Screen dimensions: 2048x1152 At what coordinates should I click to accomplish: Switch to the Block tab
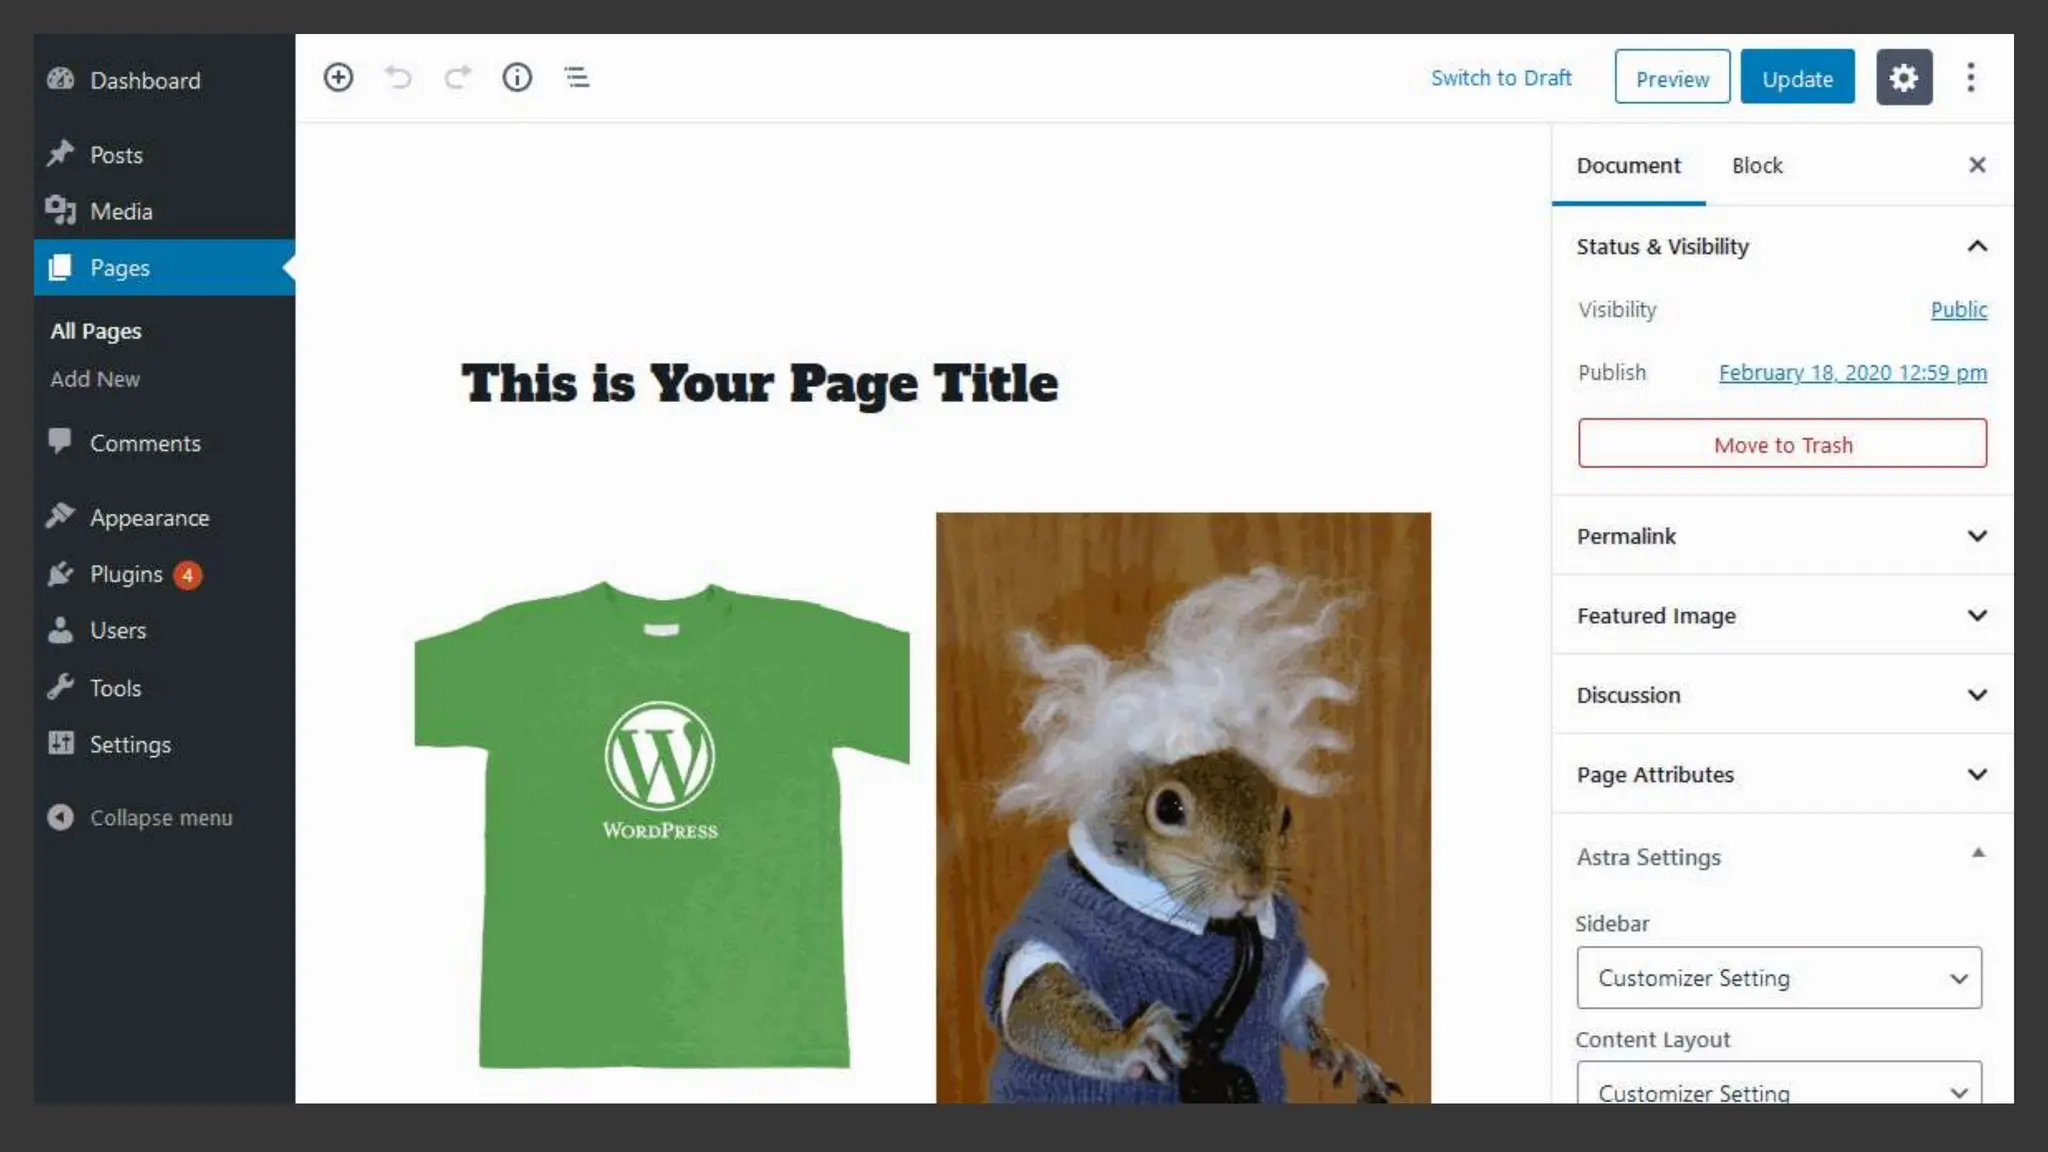tap(1756, 165)
